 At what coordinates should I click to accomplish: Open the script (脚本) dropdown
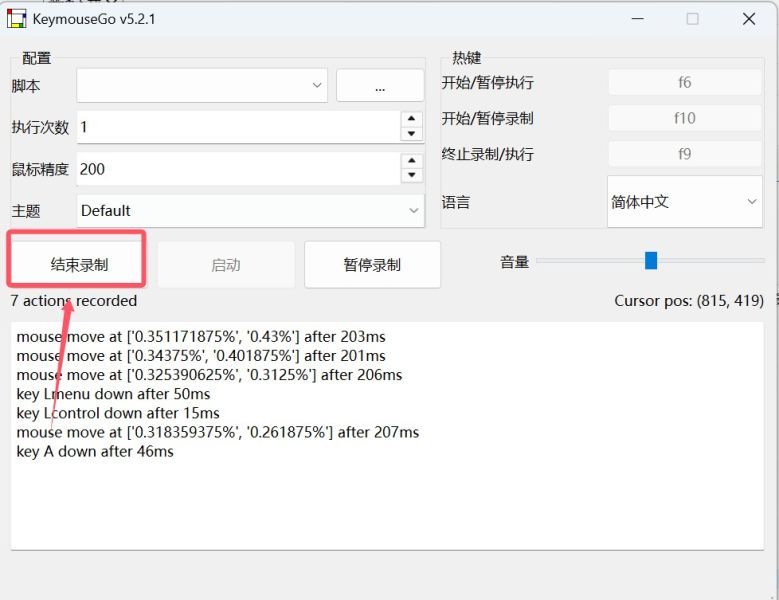[x=202, y=85]
